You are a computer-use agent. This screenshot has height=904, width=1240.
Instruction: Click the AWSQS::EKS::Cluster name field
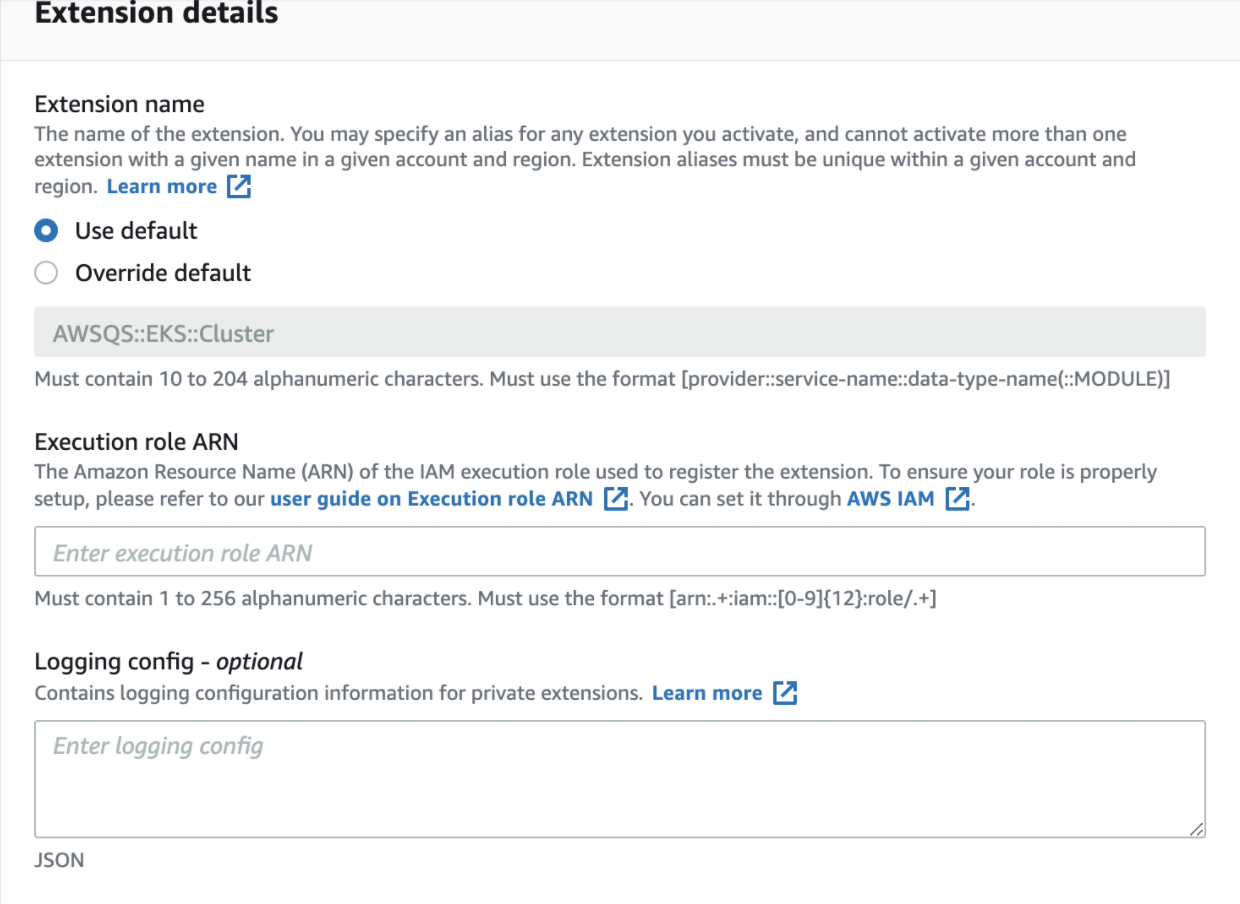point(620,333)
